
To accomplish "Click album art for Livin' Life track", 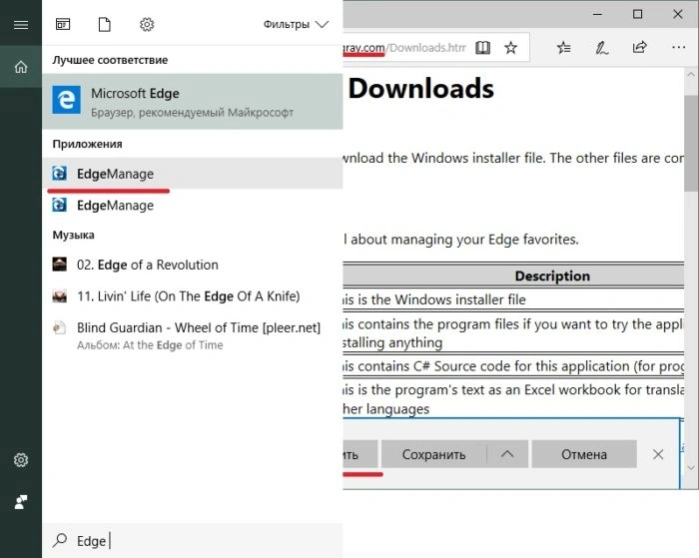I will click(x=59, y=296).
